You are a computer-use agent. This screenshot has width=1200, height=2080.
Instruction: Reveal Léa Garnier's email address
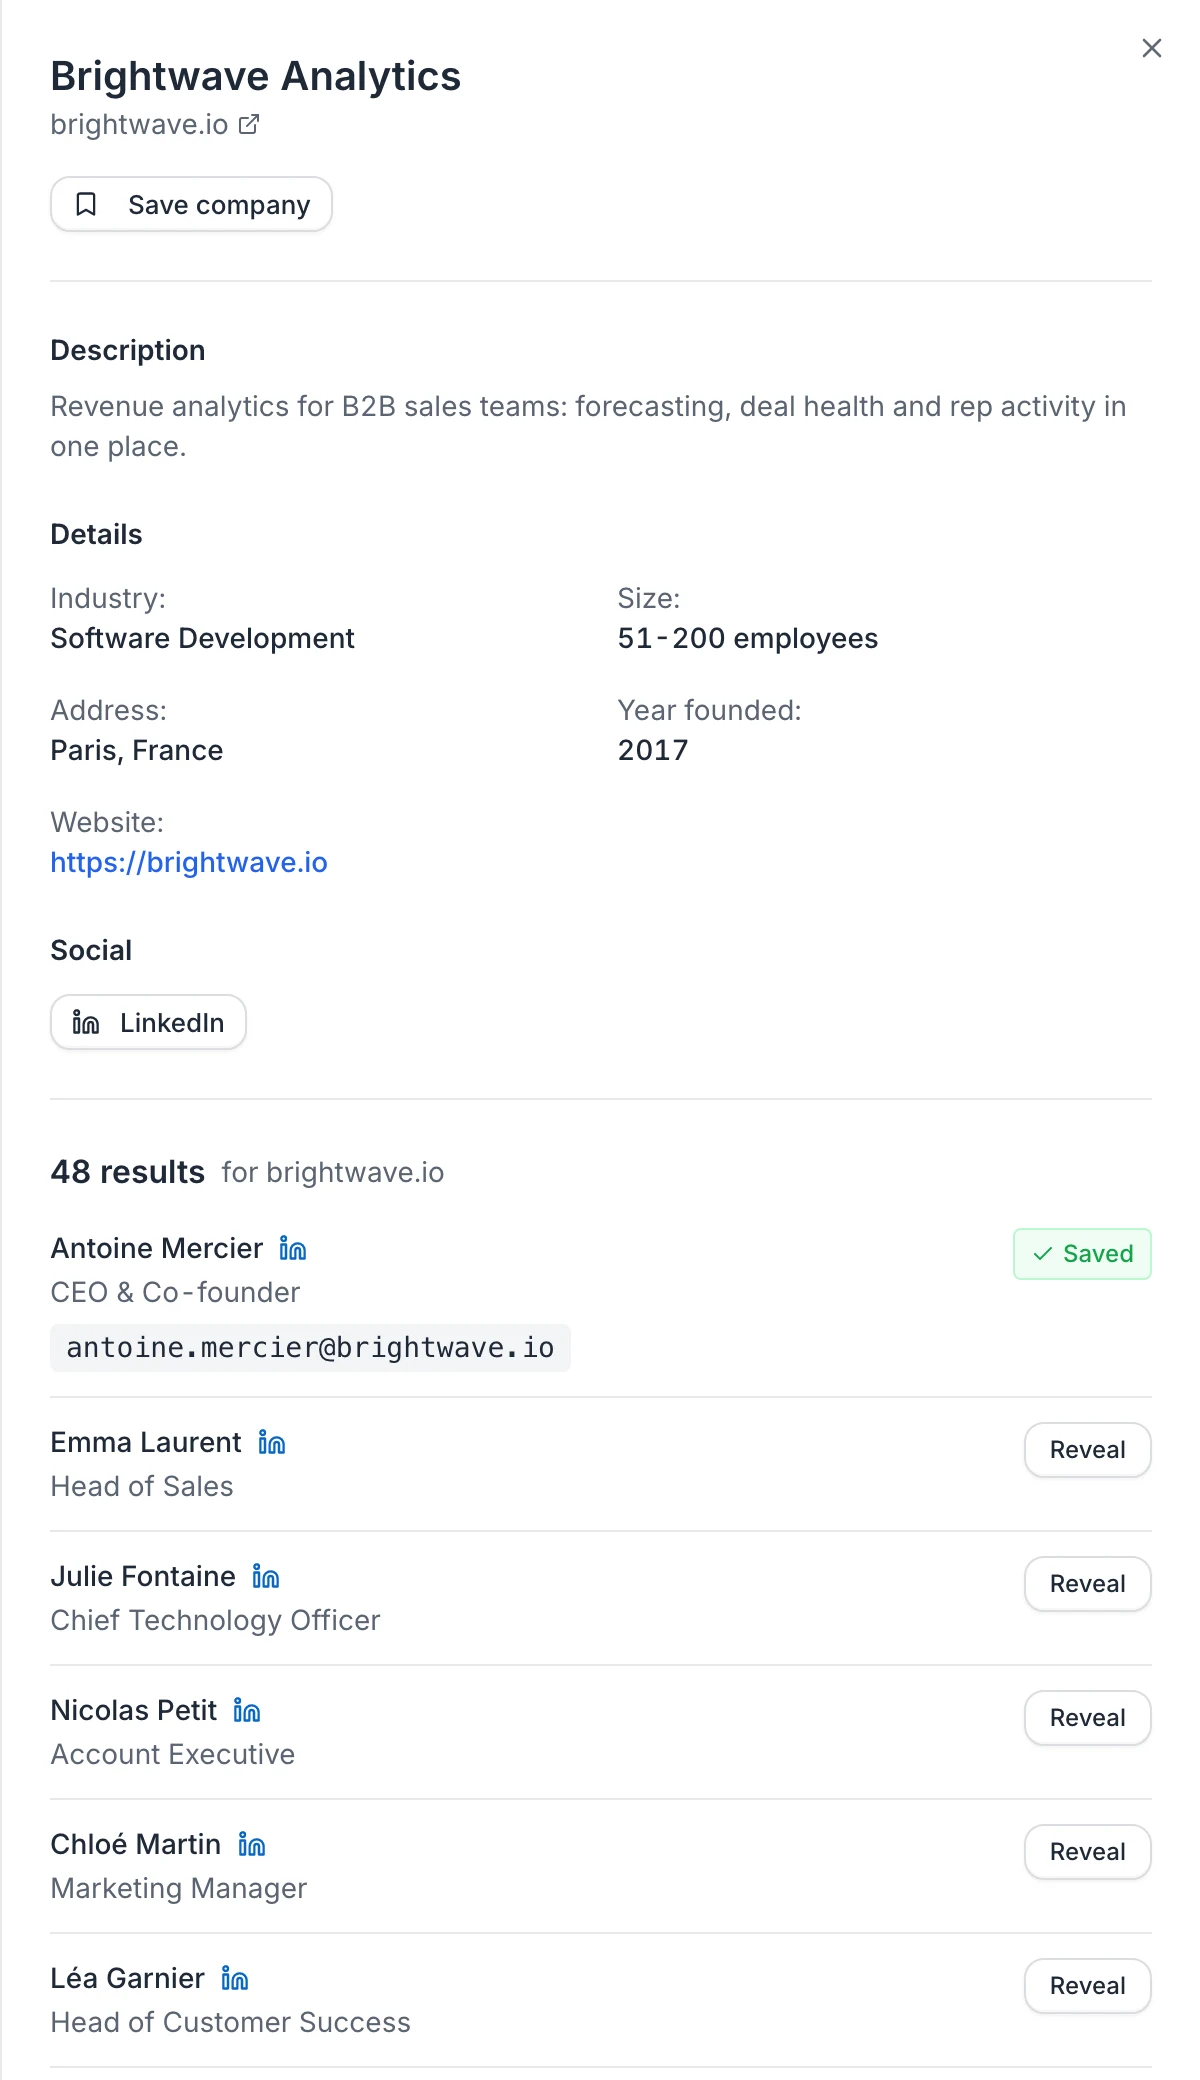point(1088,1986)
